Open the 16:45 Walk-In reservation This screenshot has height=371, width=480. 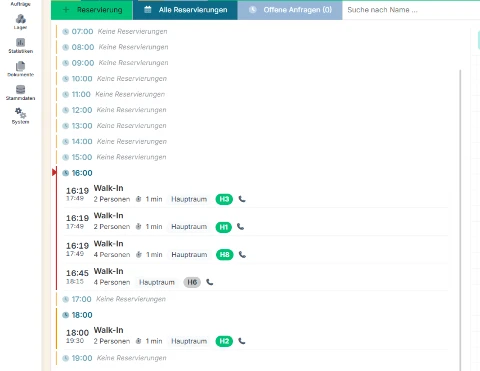[257, 277]
